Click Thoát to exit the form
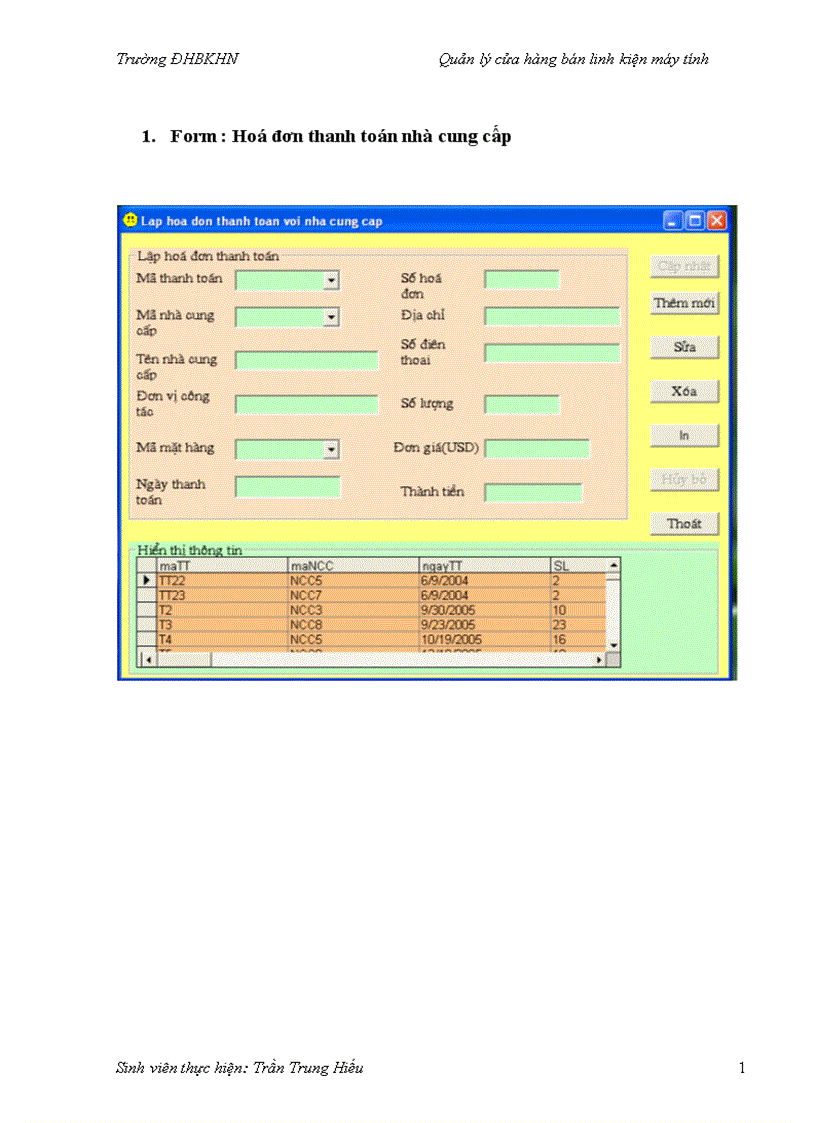The image size is (816, 1123). (x=684, y=523)
